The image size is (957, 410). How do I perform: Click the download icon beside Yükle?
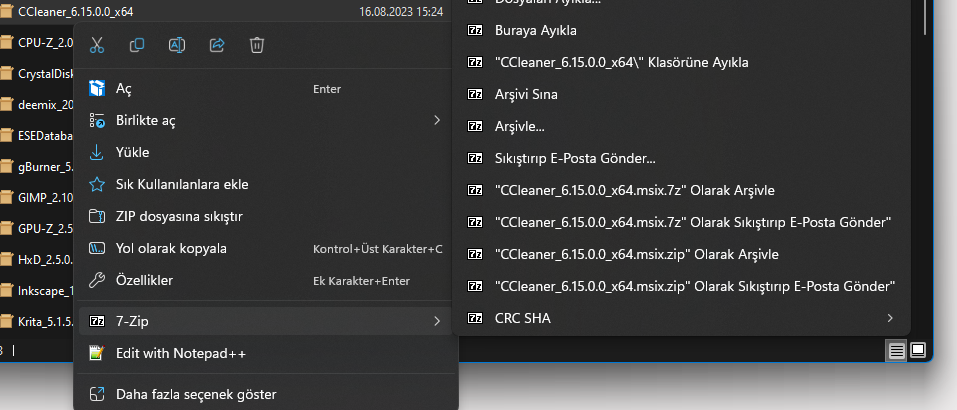click(x=97, y=153)
